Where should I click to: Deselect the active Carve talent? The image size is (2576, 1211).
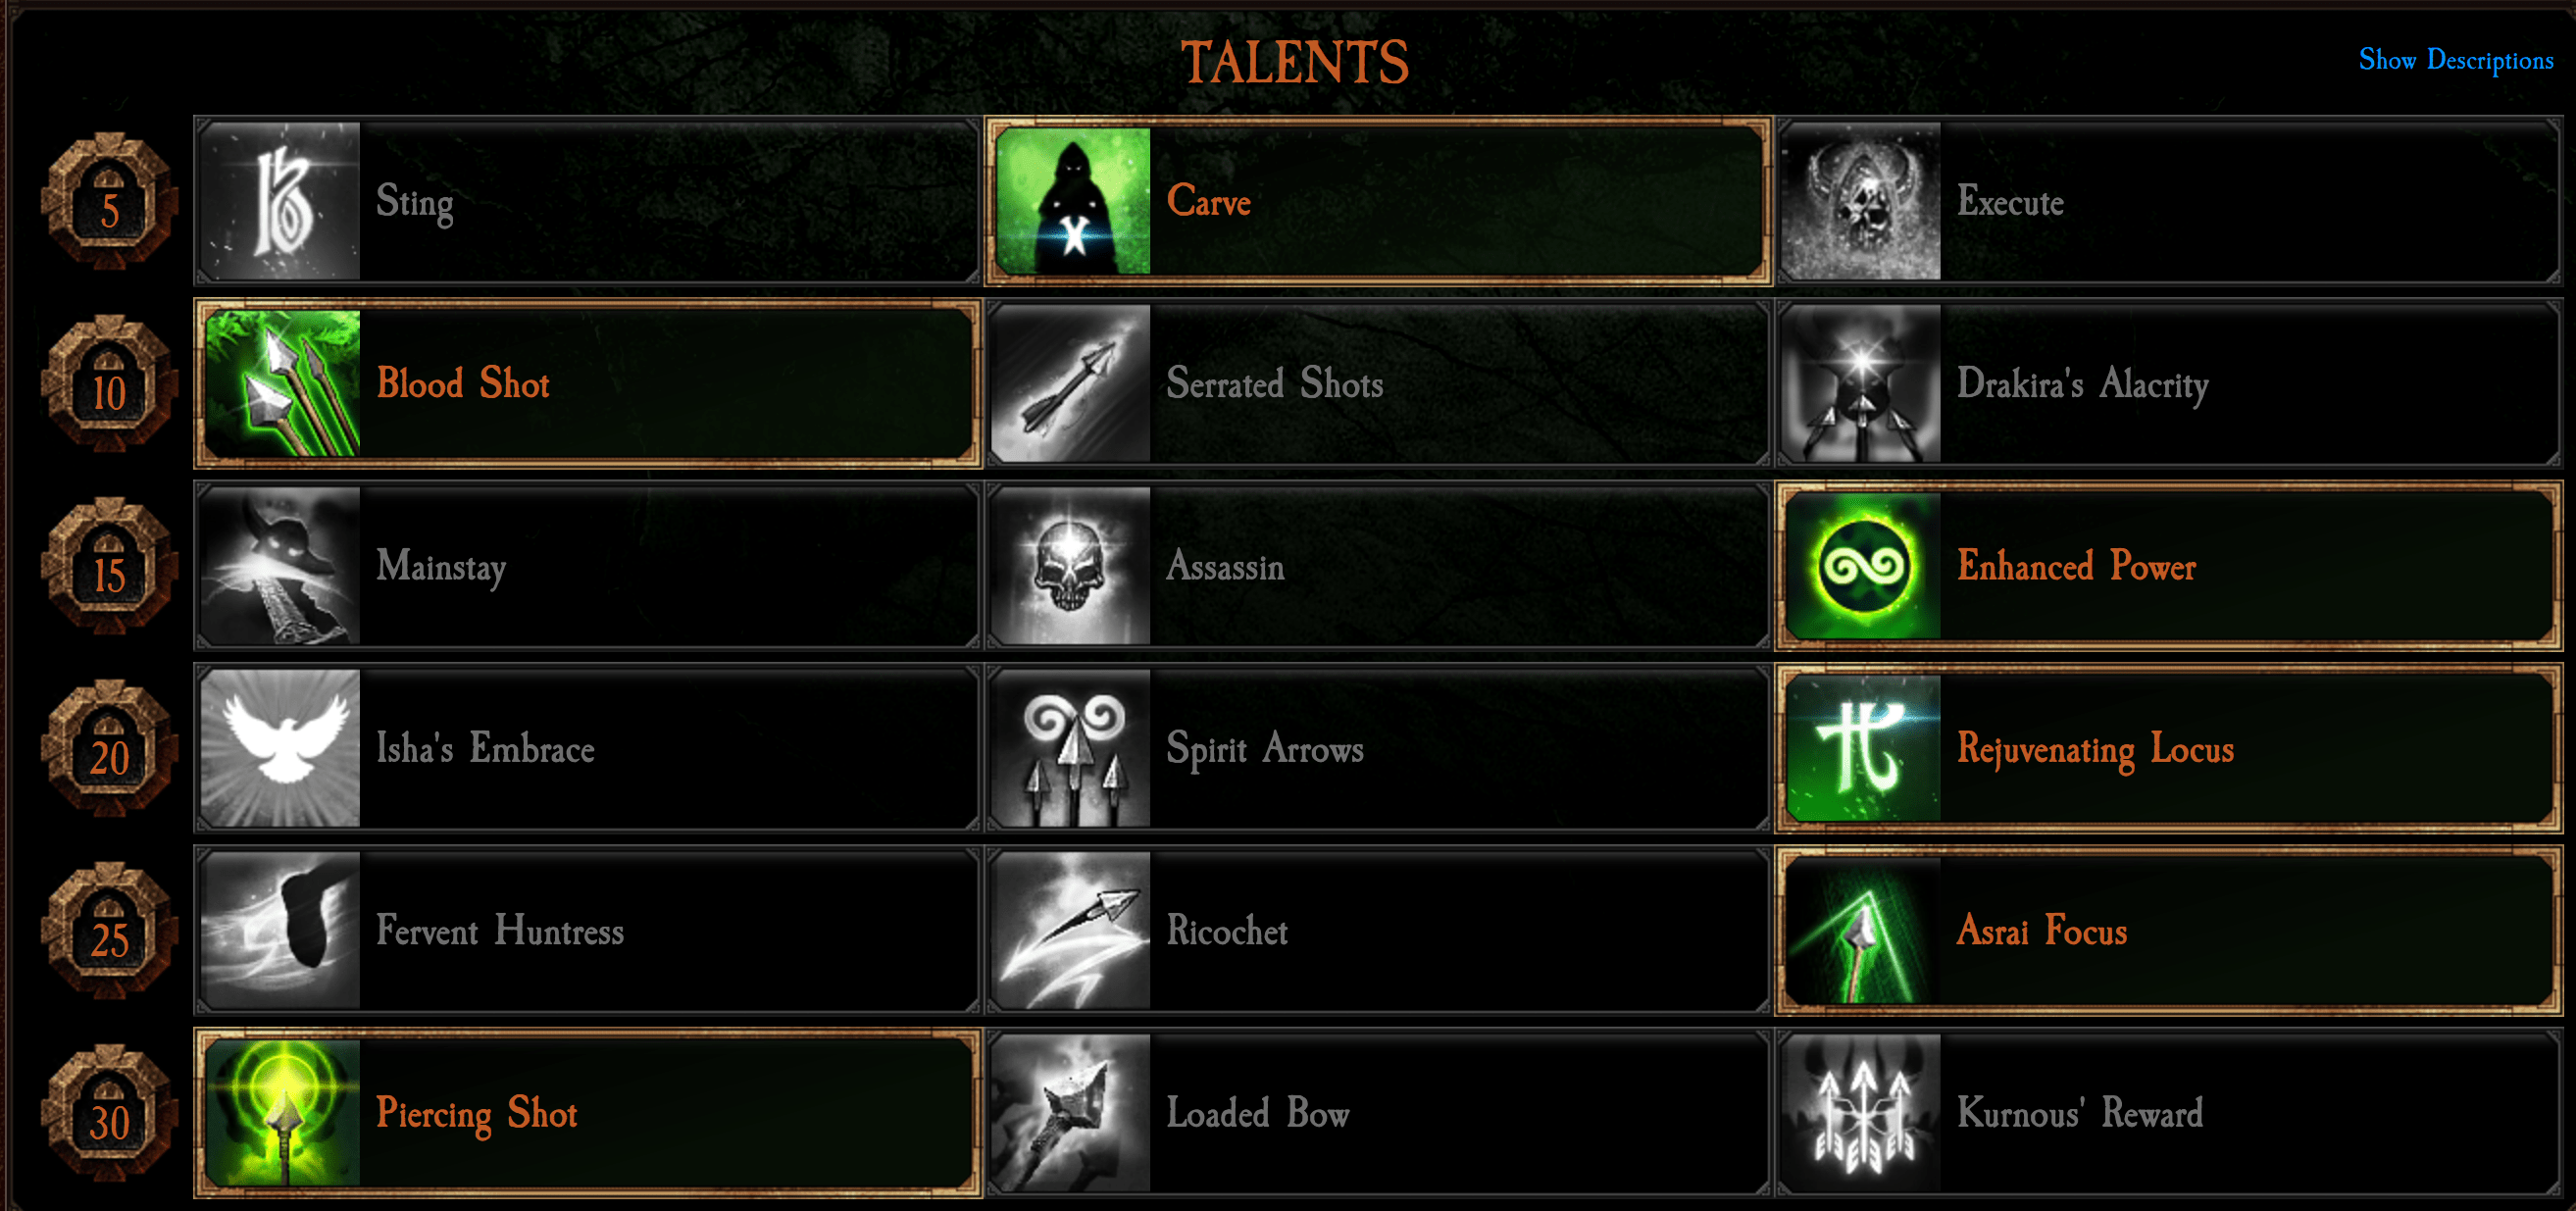coord(1379,201)
